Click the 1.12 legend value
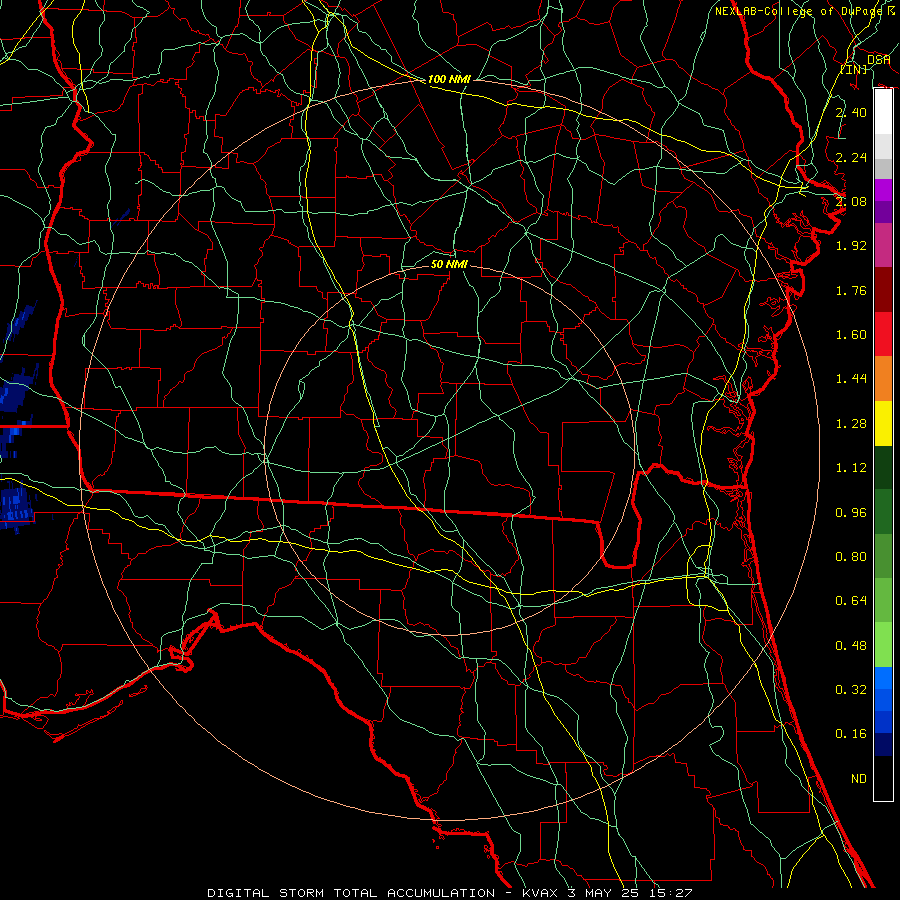This screenshot has width=900, height=900. point(851,468)
